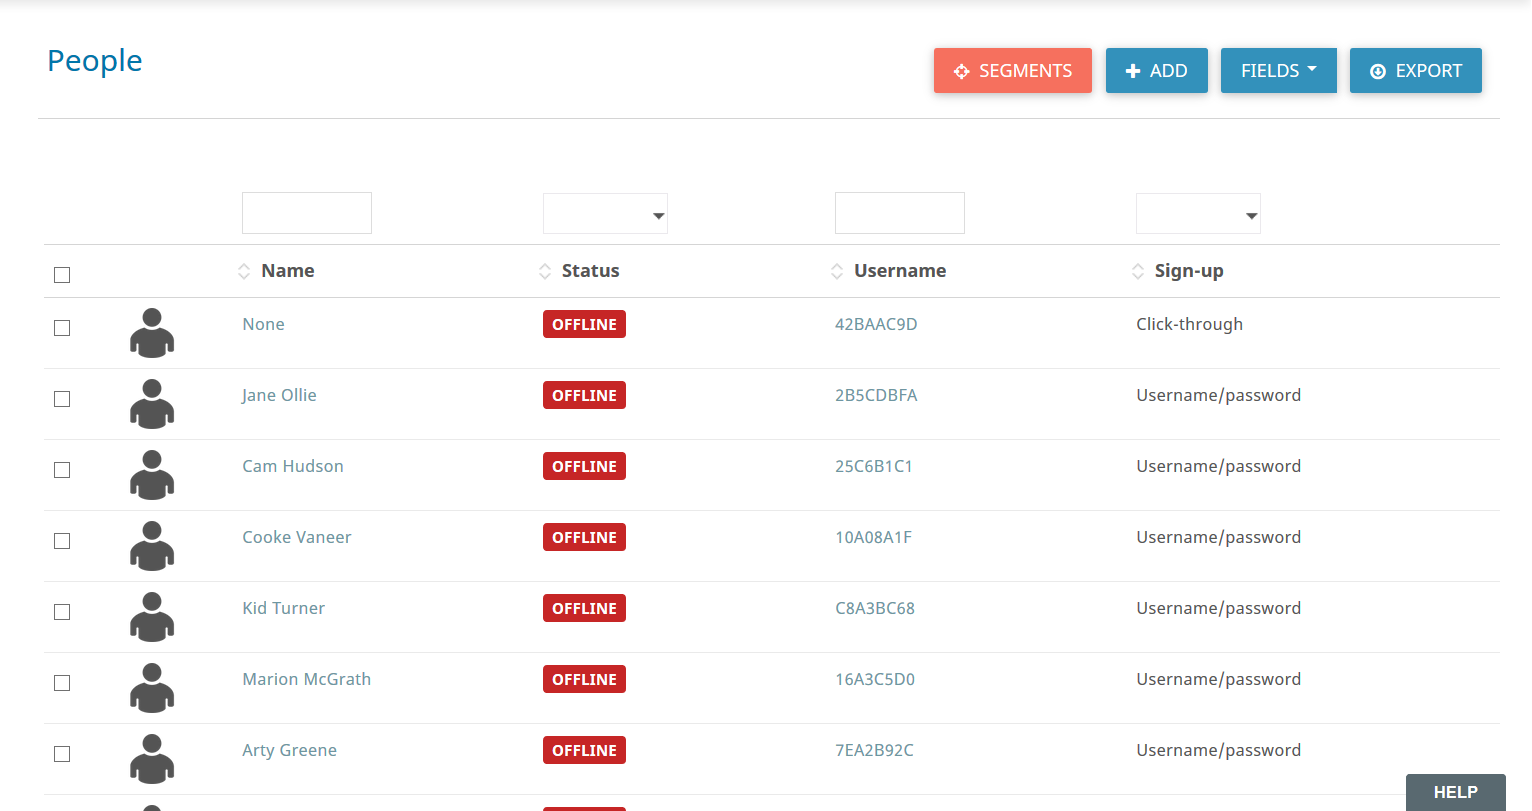Open Kid Turner's profile link
1532x811 pixels.
coord(284,608)
